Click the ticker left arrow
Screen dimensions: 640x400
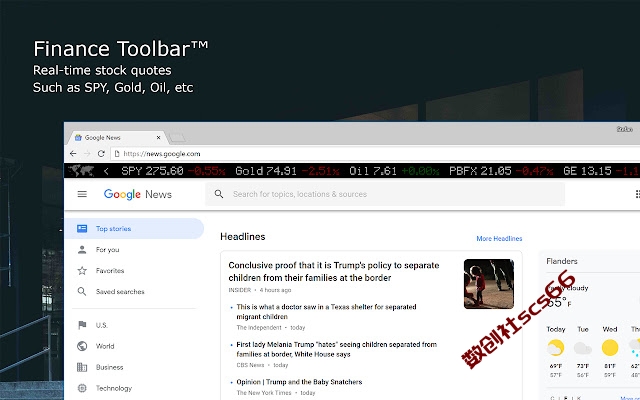tap(106, 171)
